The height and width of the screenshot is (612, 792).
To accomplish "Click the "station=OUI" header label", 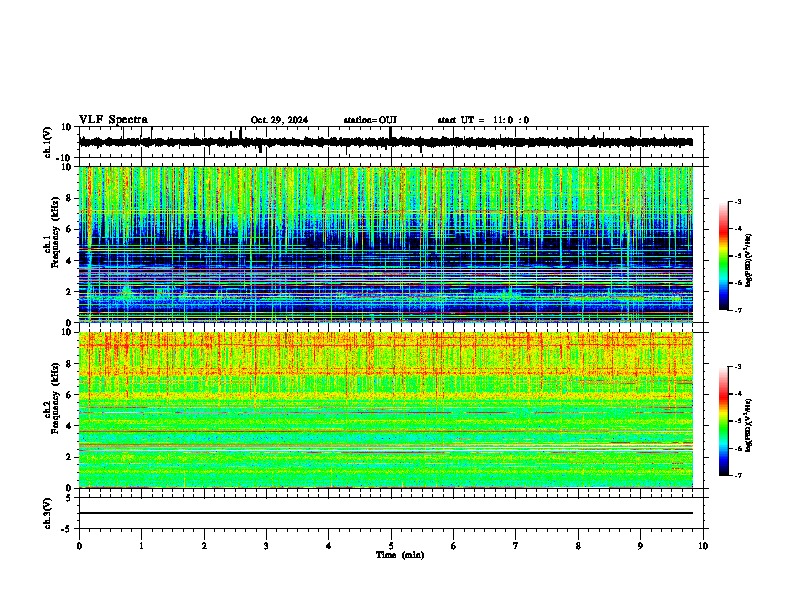I will click(370, 120).
